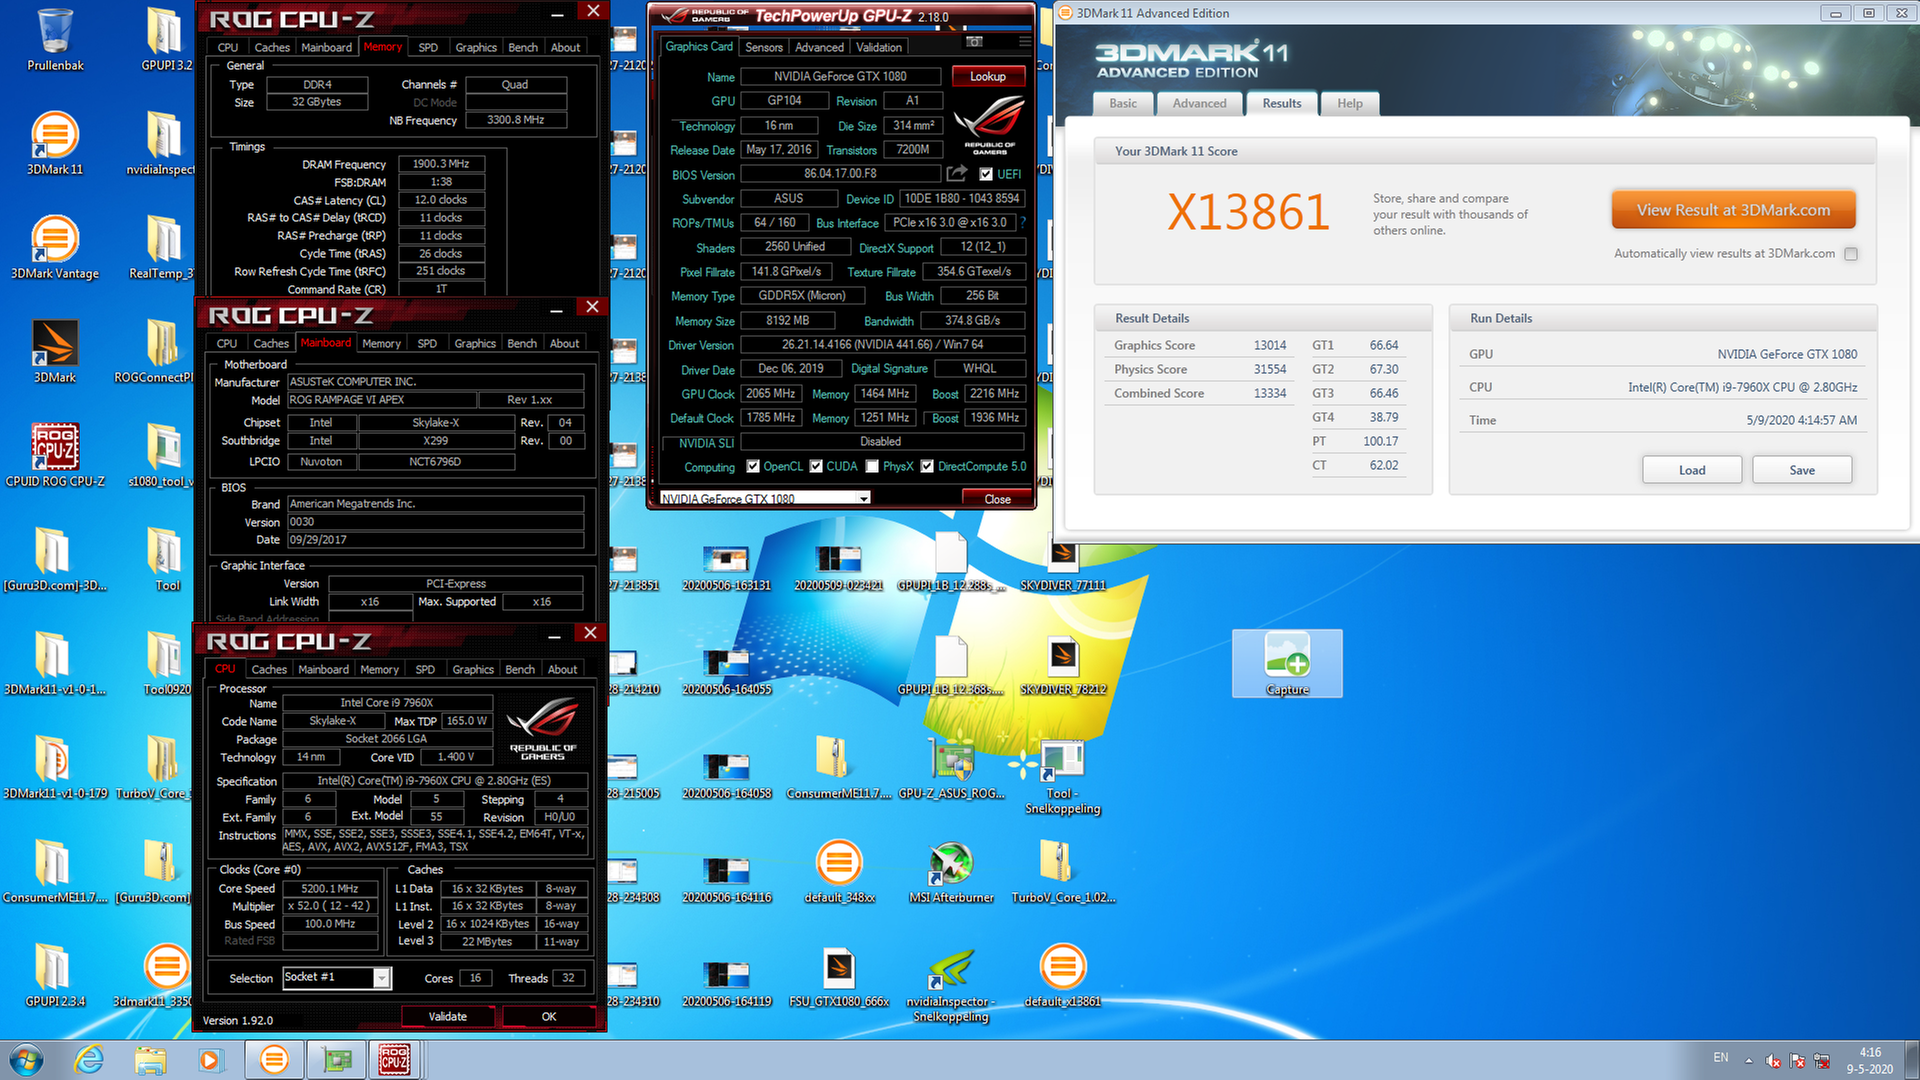Open the TurboV_Core_1.02 archive on the right
1920x1080 pixels.
[1063, 872]
